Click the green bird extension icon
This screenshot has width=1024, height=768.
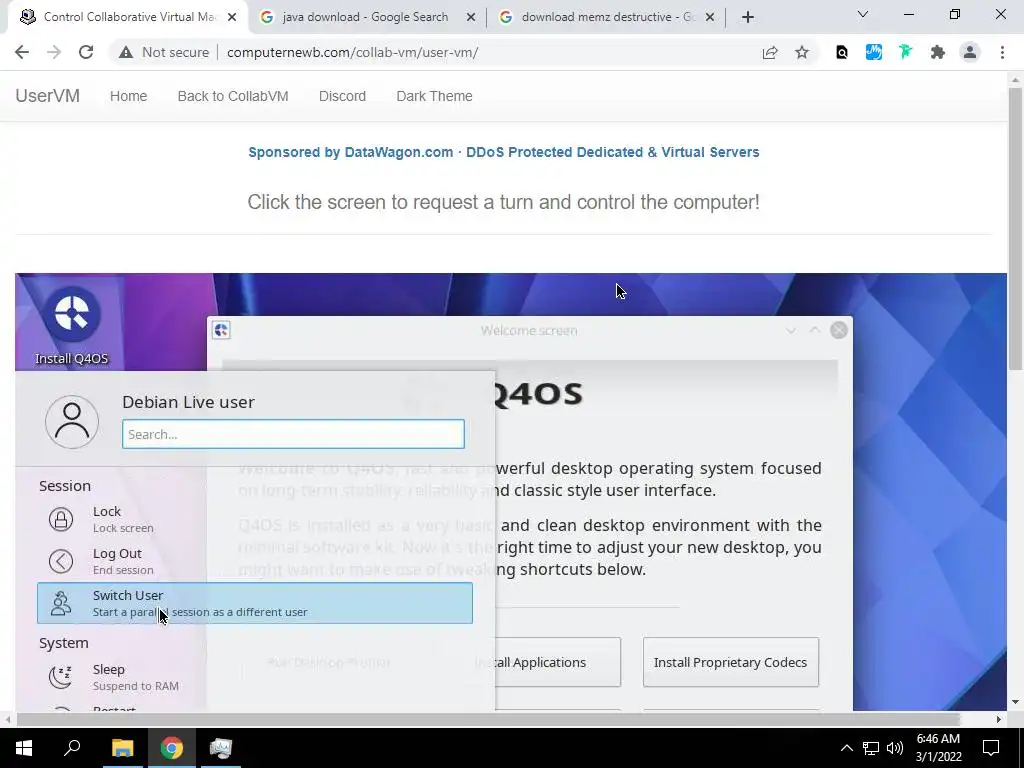tap(905, 52)
